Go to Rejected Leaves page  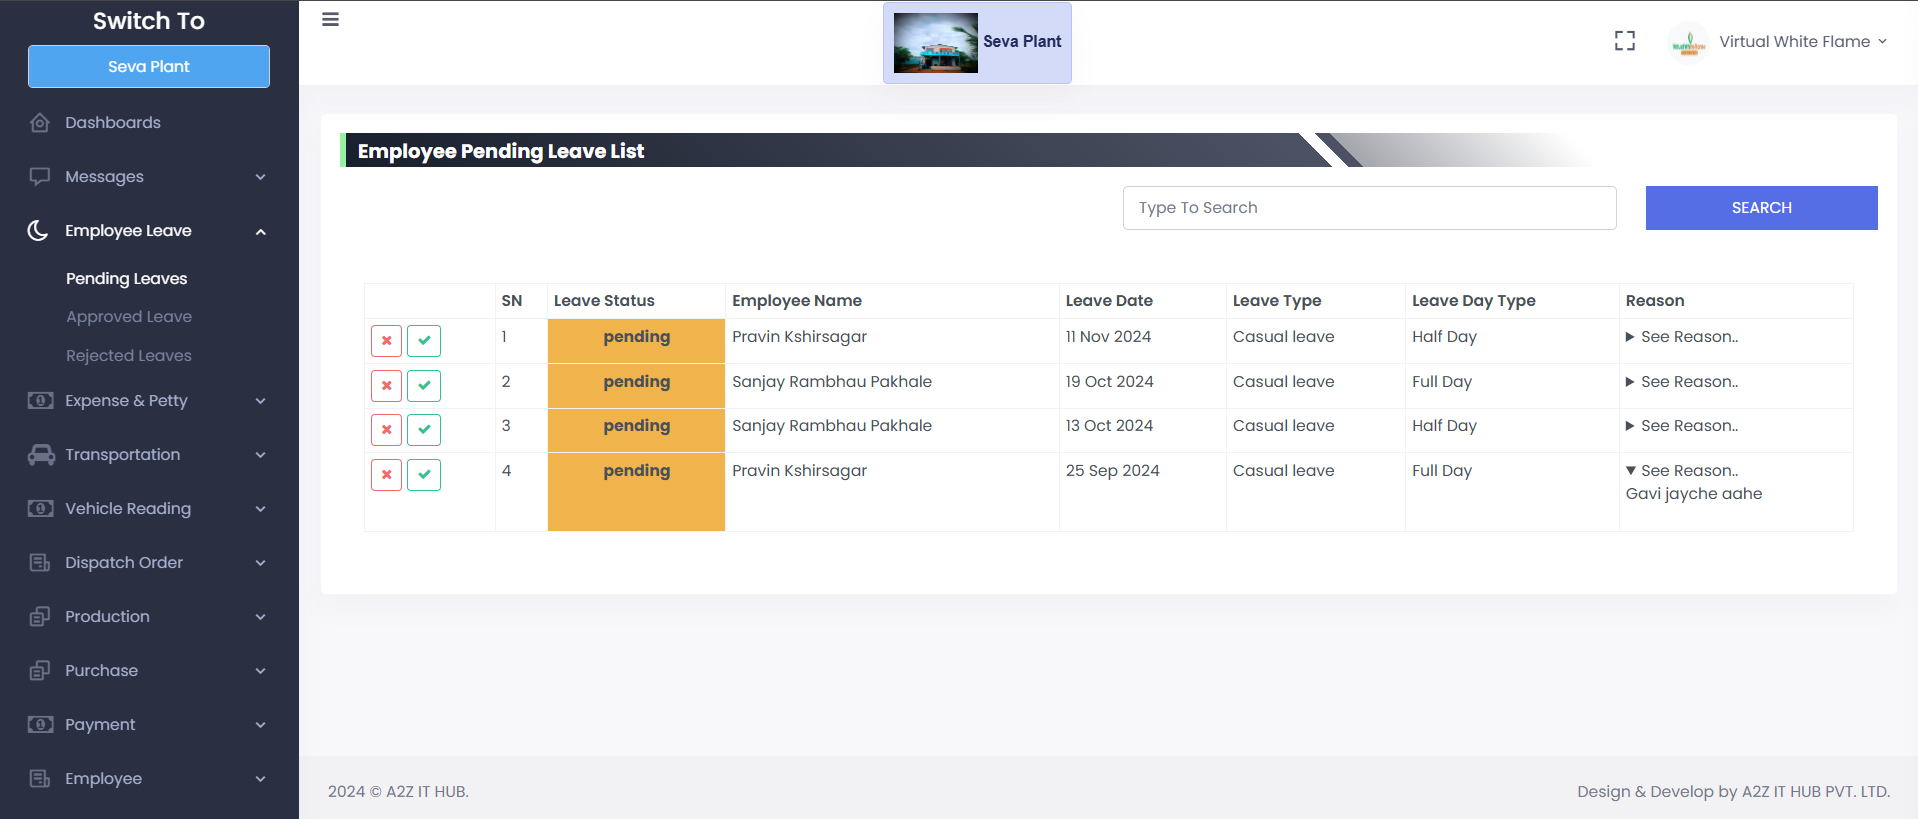click(129, 356)
